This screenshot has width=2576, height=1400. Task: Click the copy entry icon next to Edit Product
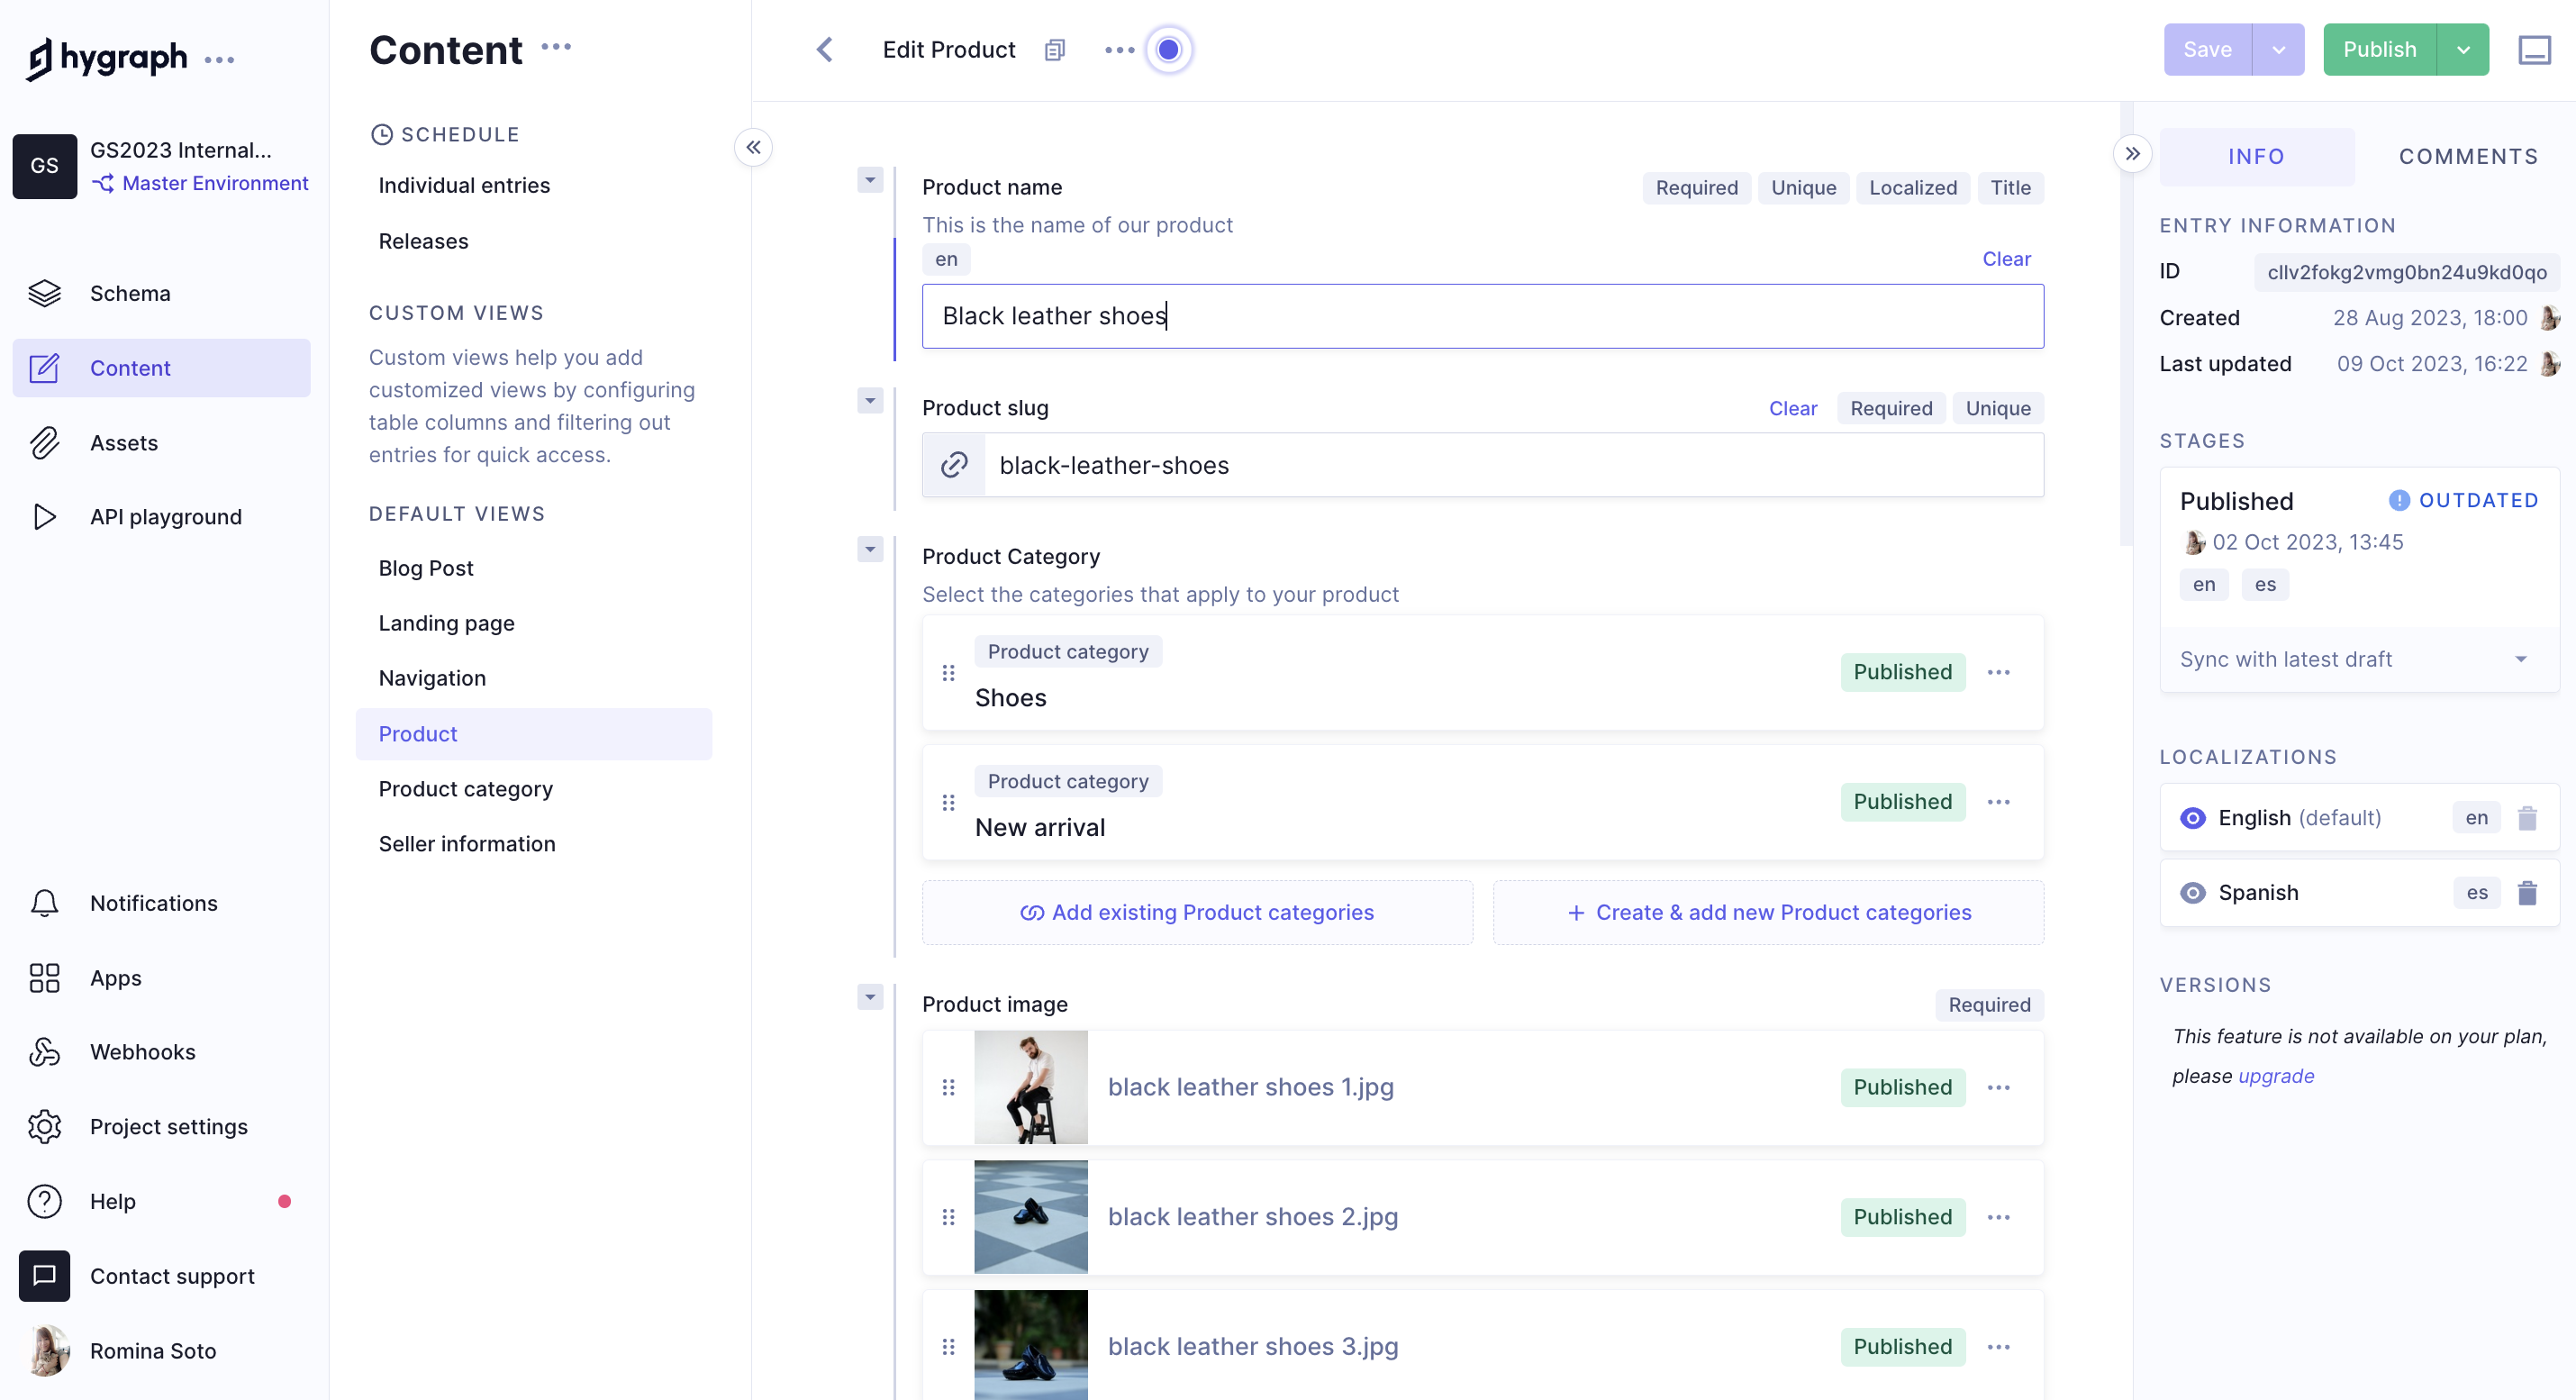click(1053, 49)
